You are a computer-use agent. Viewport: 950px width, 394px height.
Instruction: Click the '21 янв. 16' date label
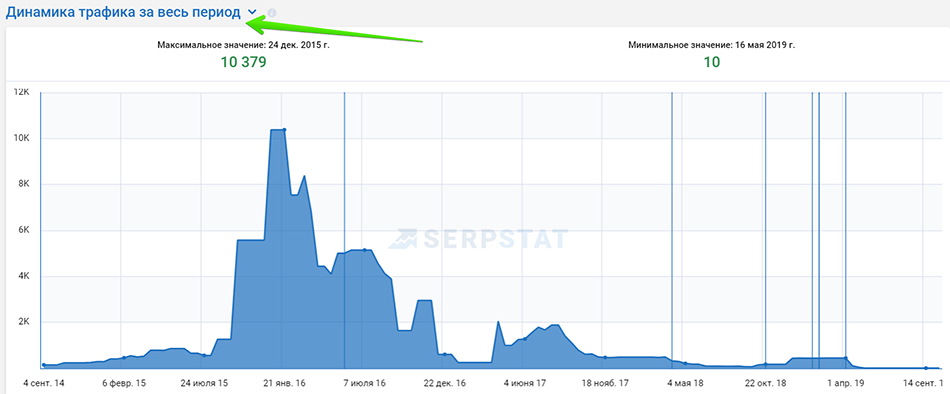pos(284,384)
